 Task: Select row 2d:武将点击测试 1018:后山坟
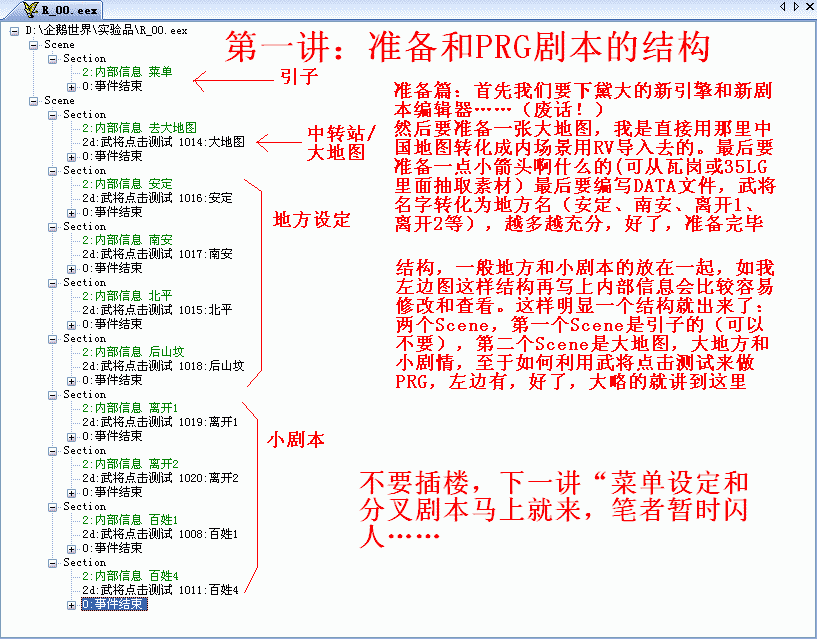tap(163, 366)
